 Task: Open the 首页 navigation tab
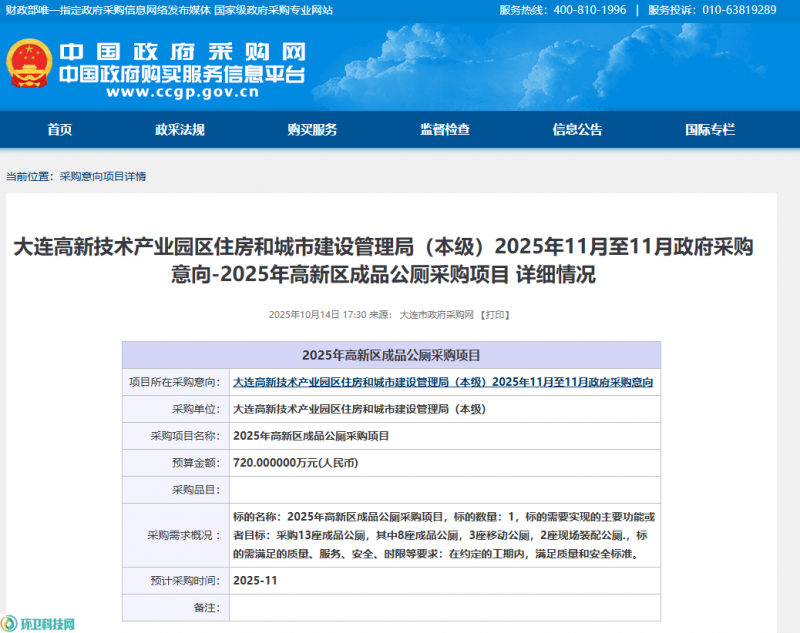click(x=60, y=130)
